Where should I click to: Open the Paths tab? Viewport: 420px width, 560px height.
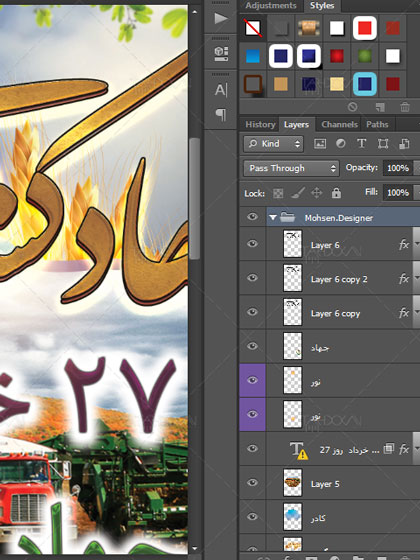(x=377, y=124)
